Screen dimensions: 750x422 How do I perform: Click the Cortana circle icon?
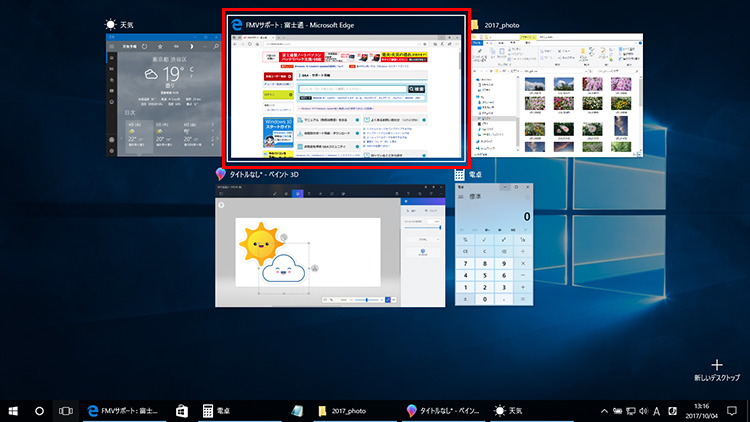click(40, 410)
